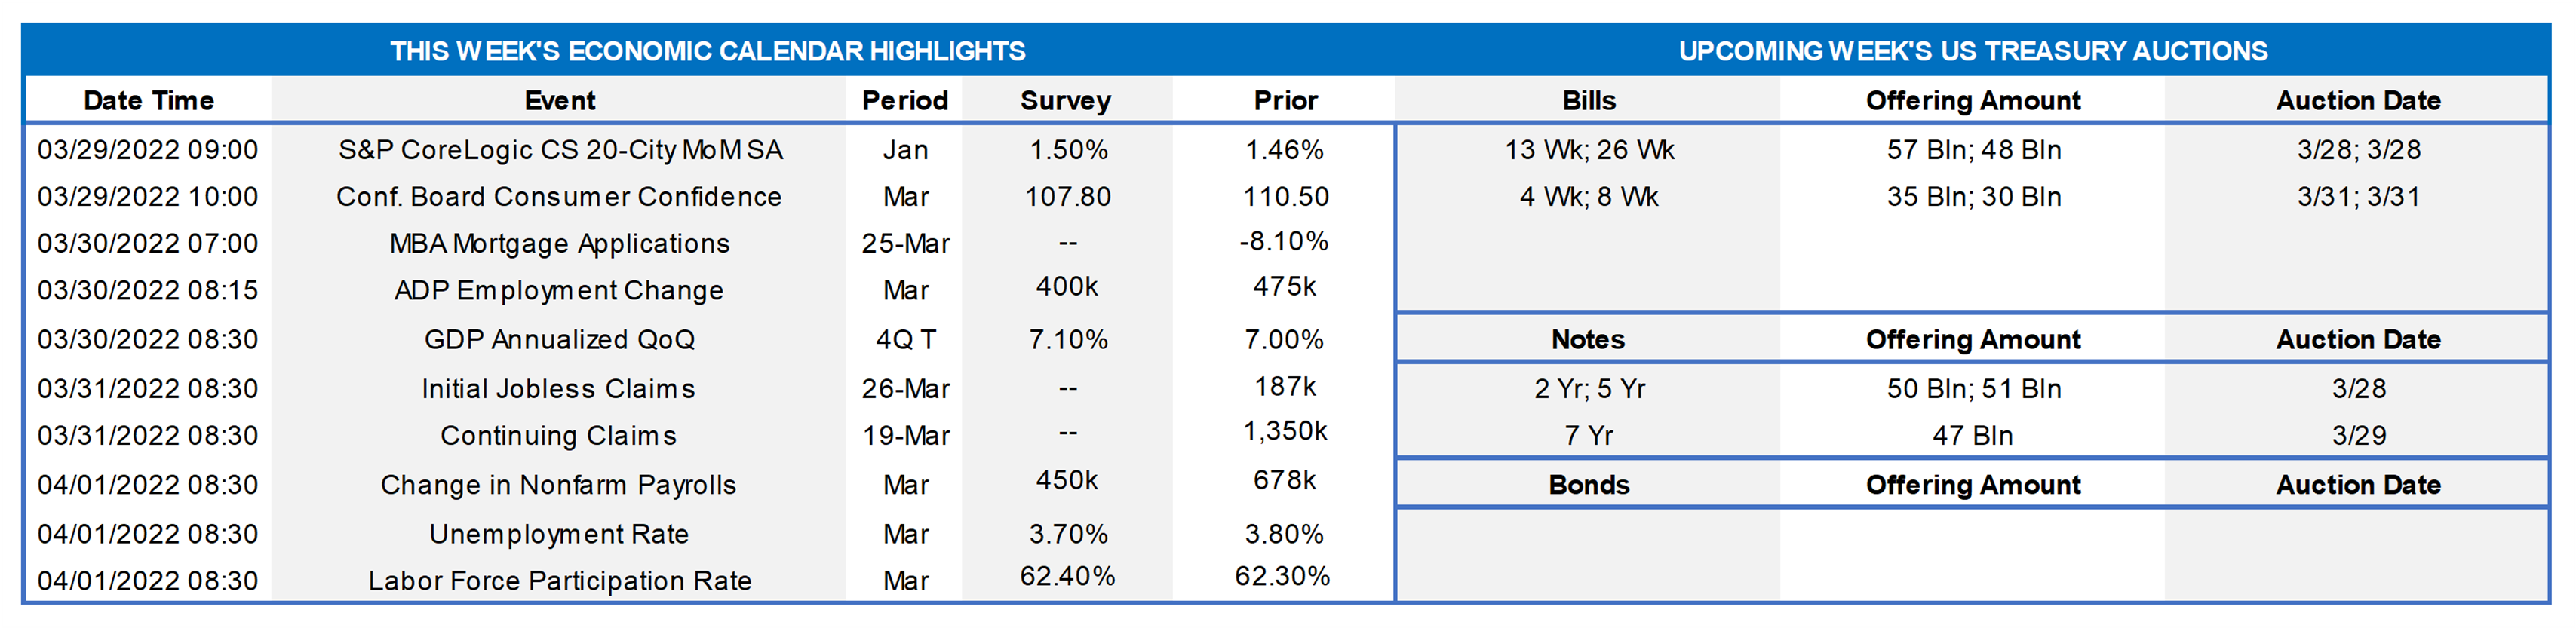The image size is (2576, 628).
Task: Select Change in Nonfarm Payrolls event
Action: click(558, 484)
